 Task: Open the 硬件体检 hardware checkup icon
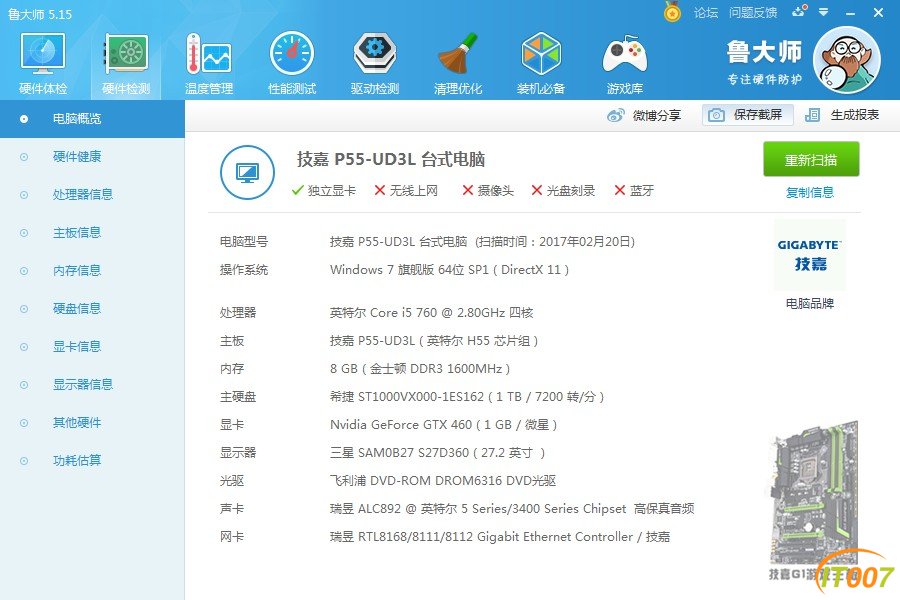click(43, 55)
